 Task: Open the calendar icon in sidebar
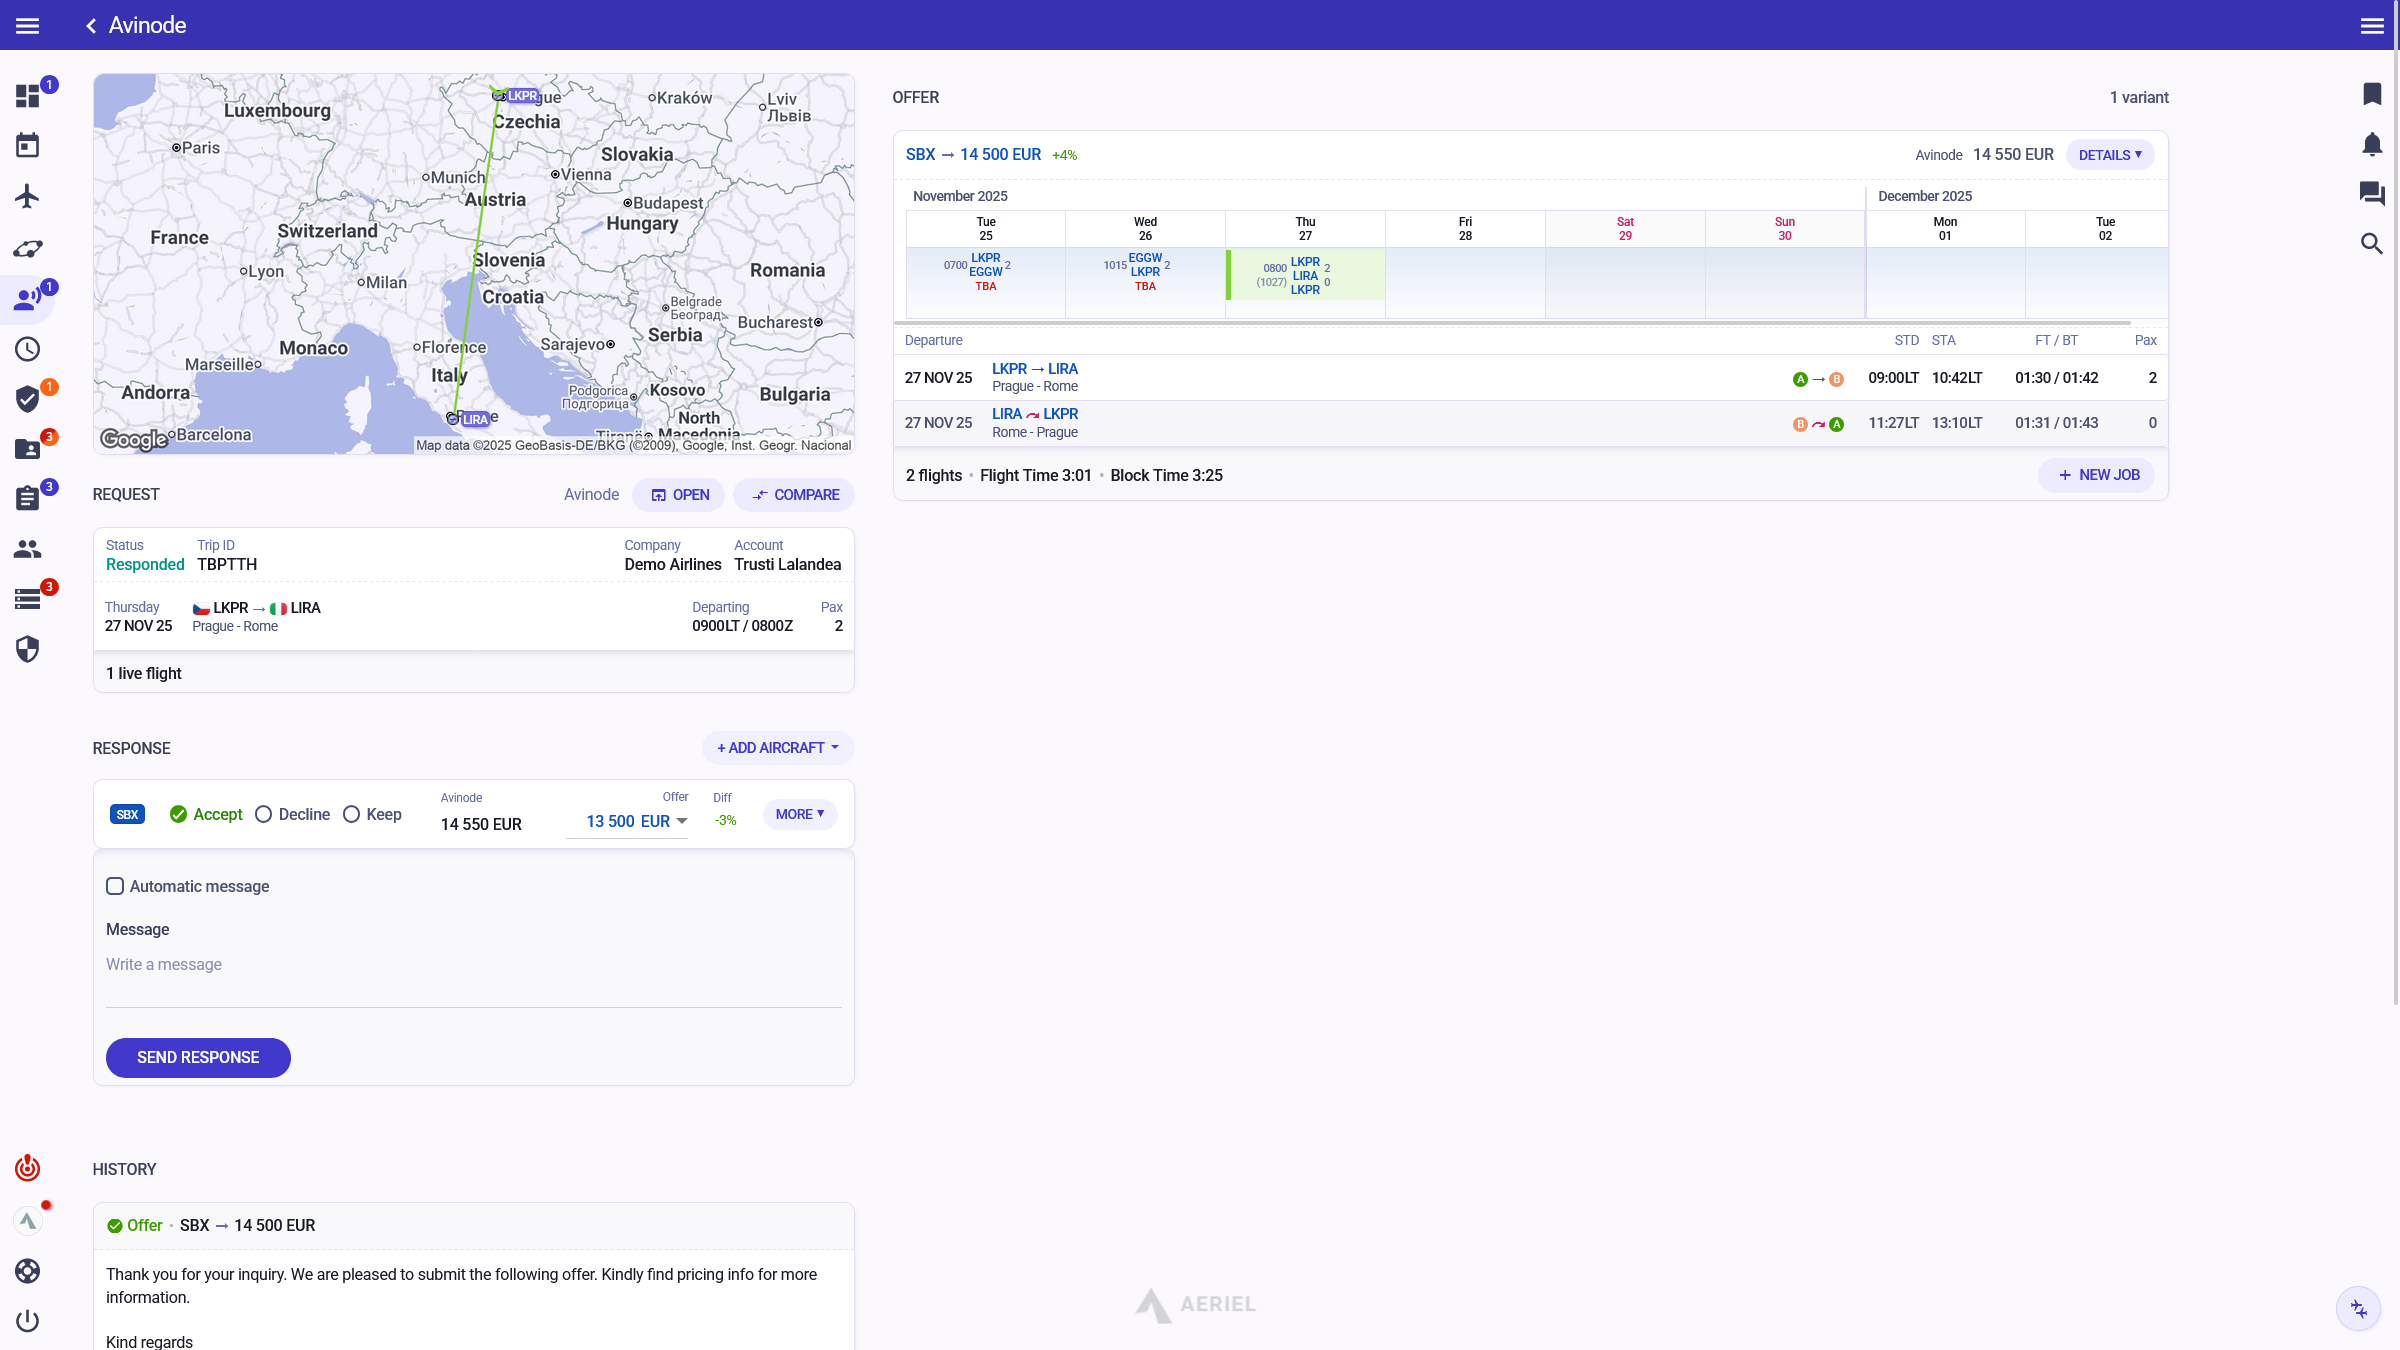(27, 146)
